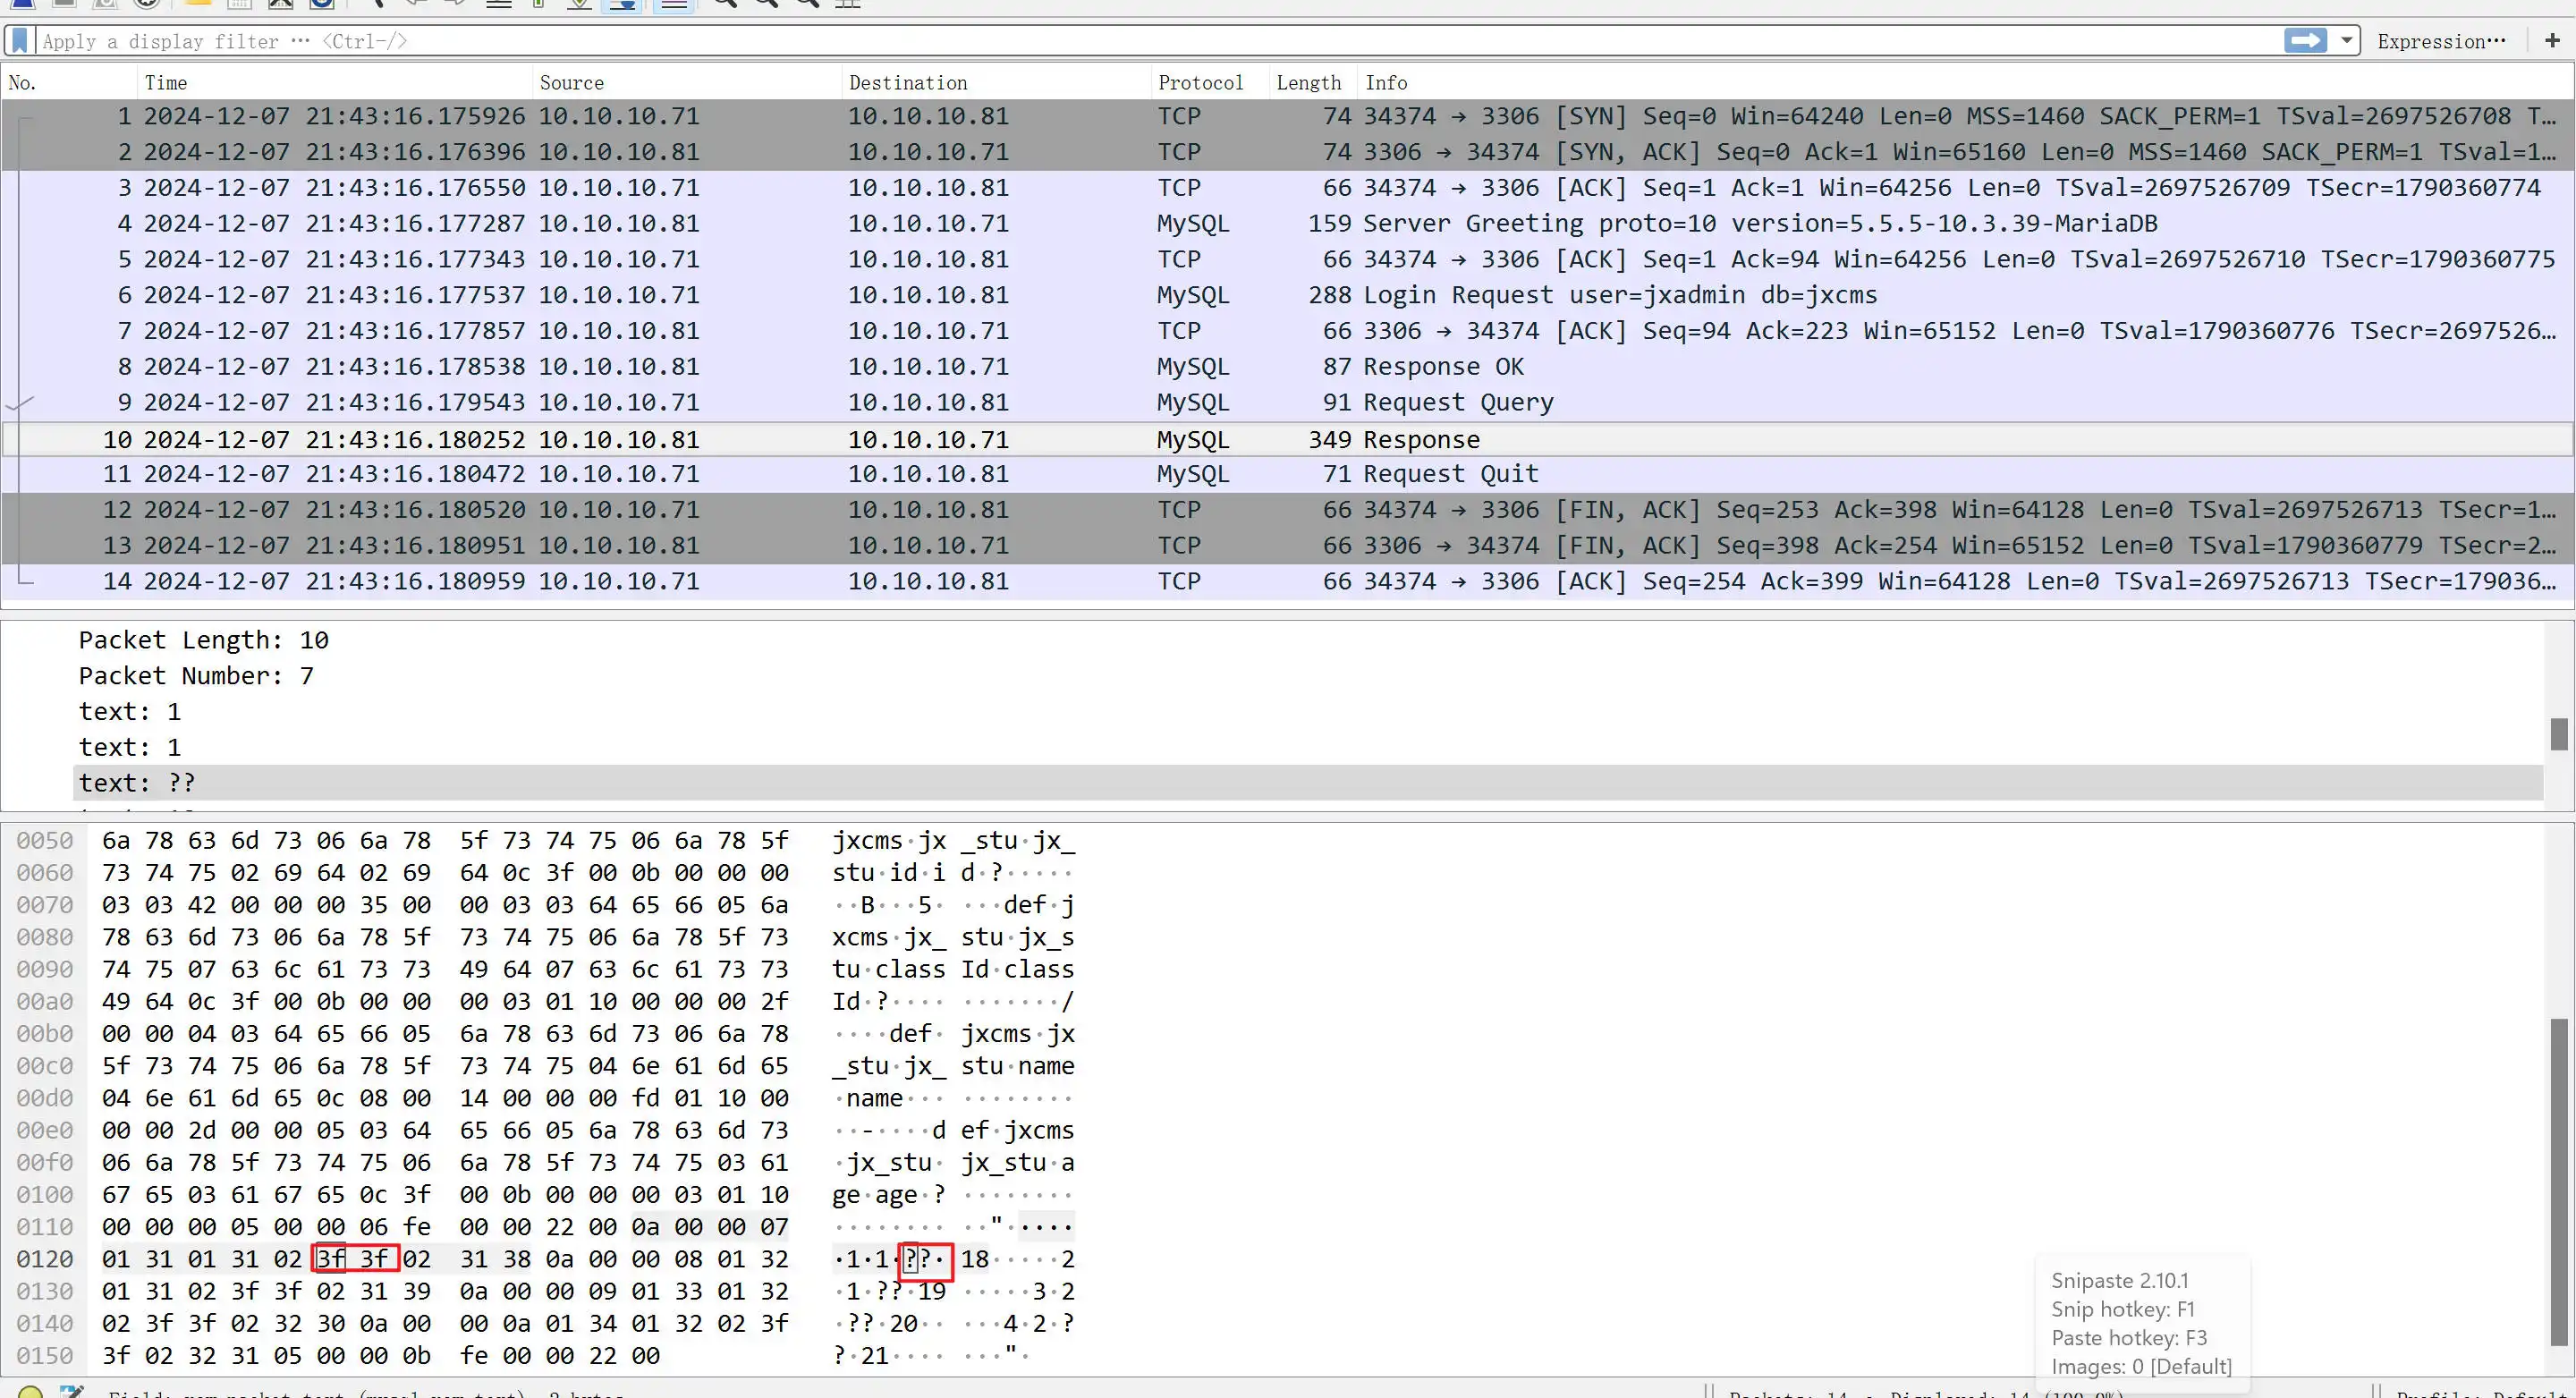
Task: Apply the display filter with the arrow button
Action: coord(2305,41)
